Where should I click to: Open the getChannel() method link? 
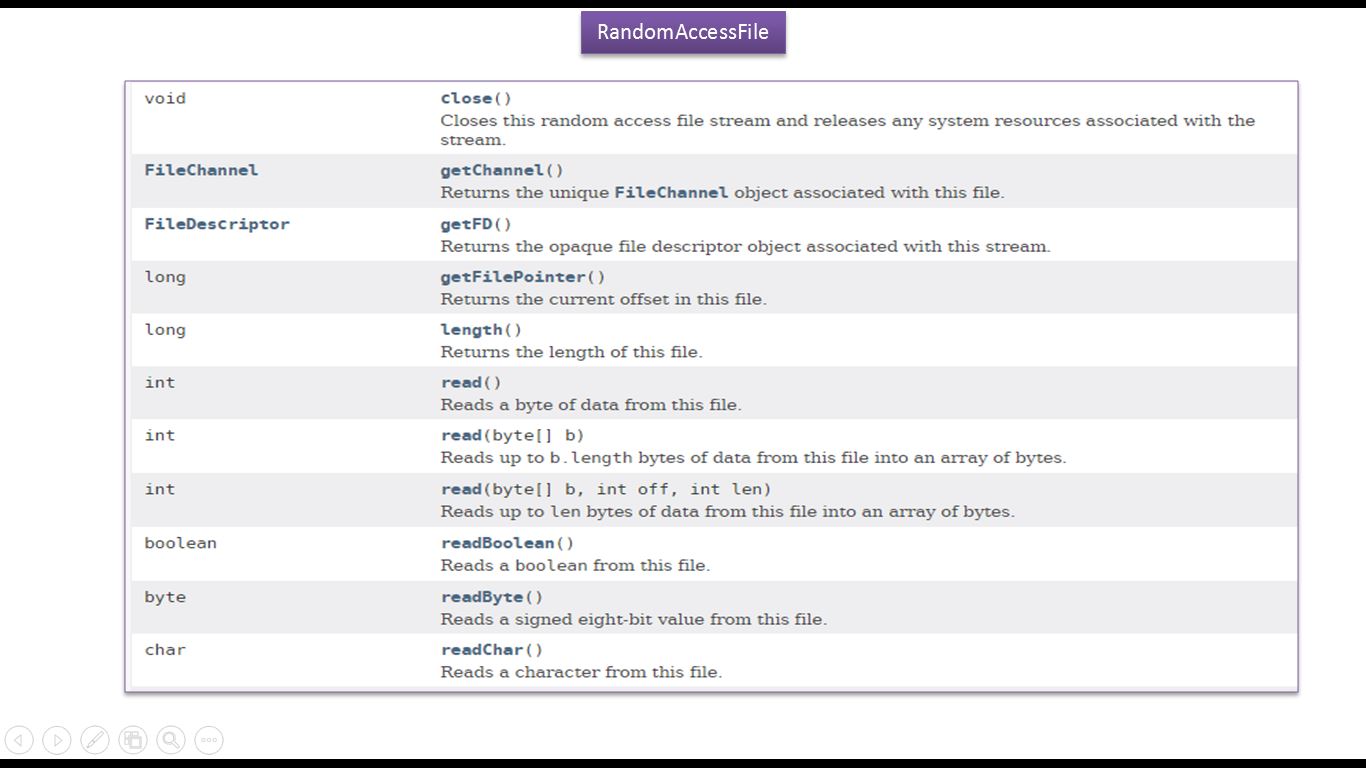(492, 170)
